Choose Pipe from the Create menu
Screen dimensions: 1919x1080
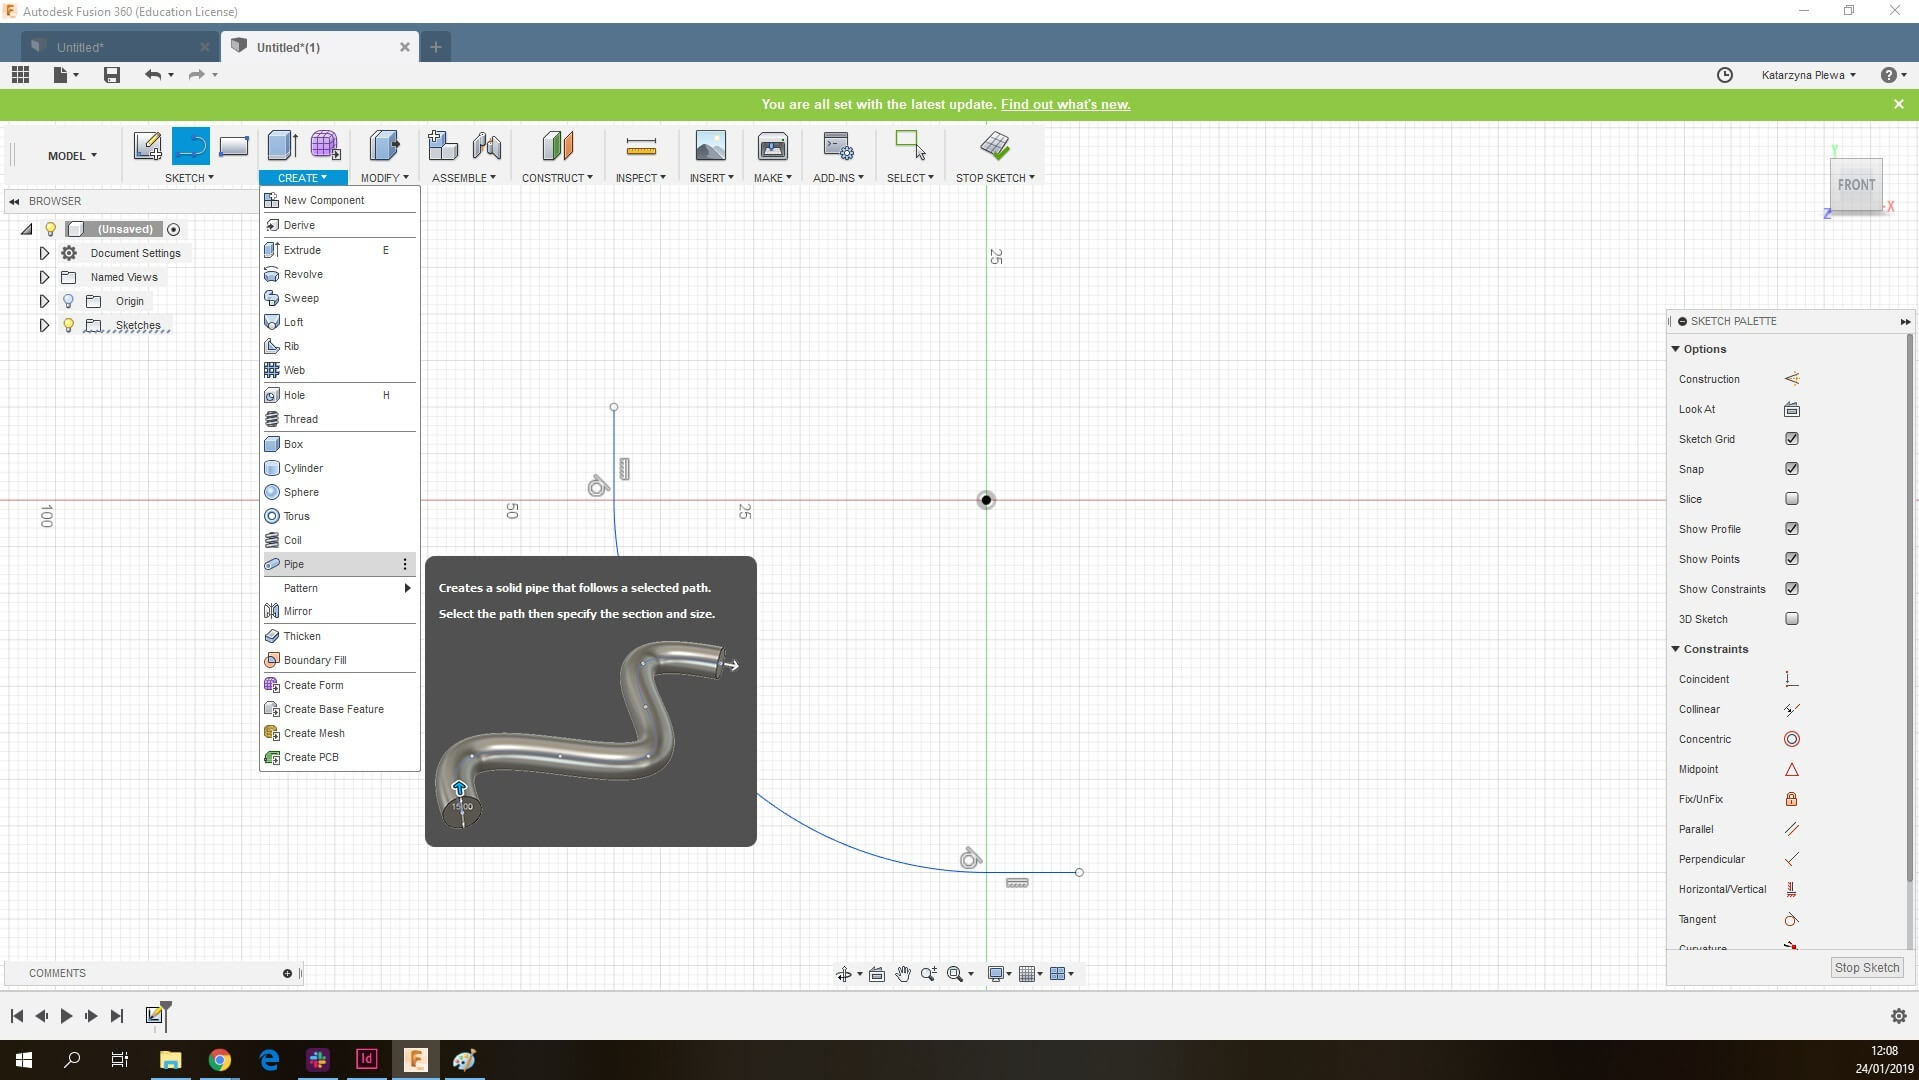pos(339,564)
